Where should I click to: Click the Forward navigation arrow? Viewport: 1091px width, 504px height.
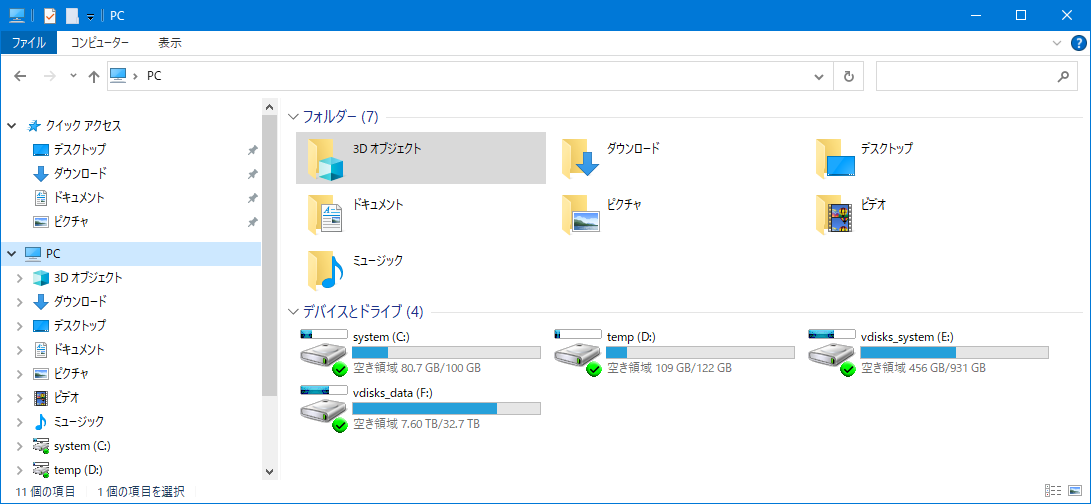pyautogui.click(x=49, y=77)
